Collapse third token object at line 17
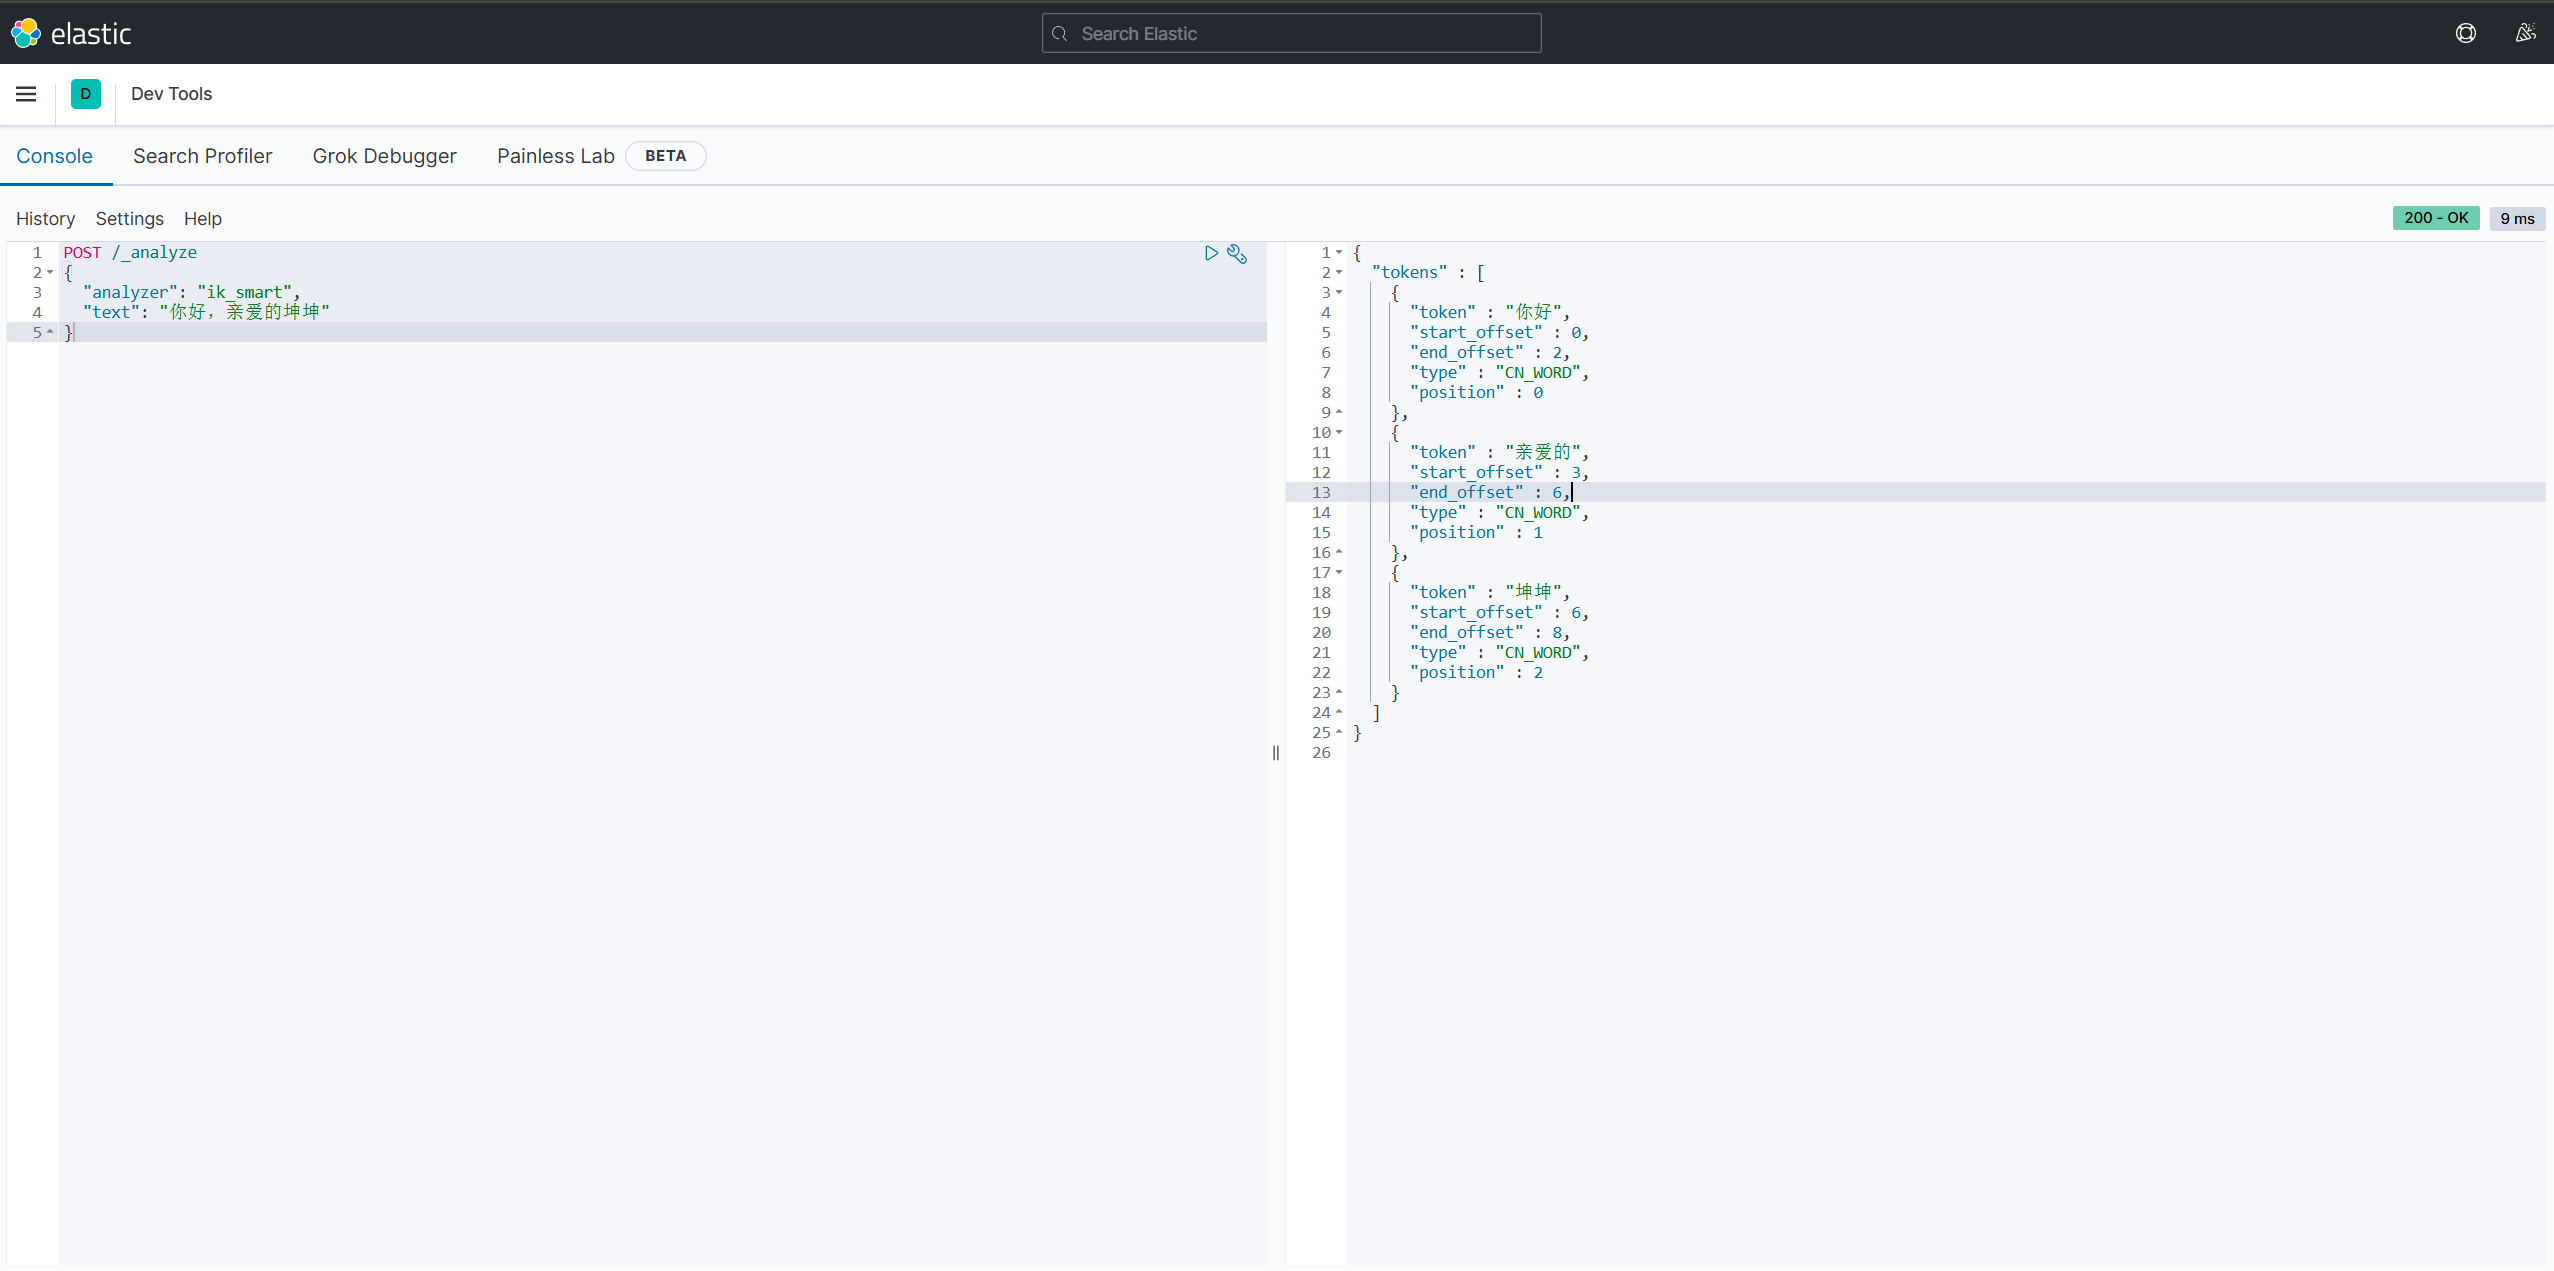Viewport: 2554px width, 1271px height. (x=1339, y=572)
